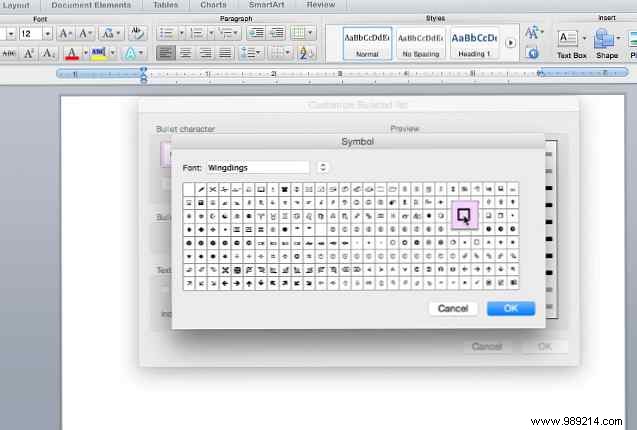Screen dimensions: 637x430
Task: Open the Text Box dropdown arrow
Action: pyautogui.click(x=585, y=38)
